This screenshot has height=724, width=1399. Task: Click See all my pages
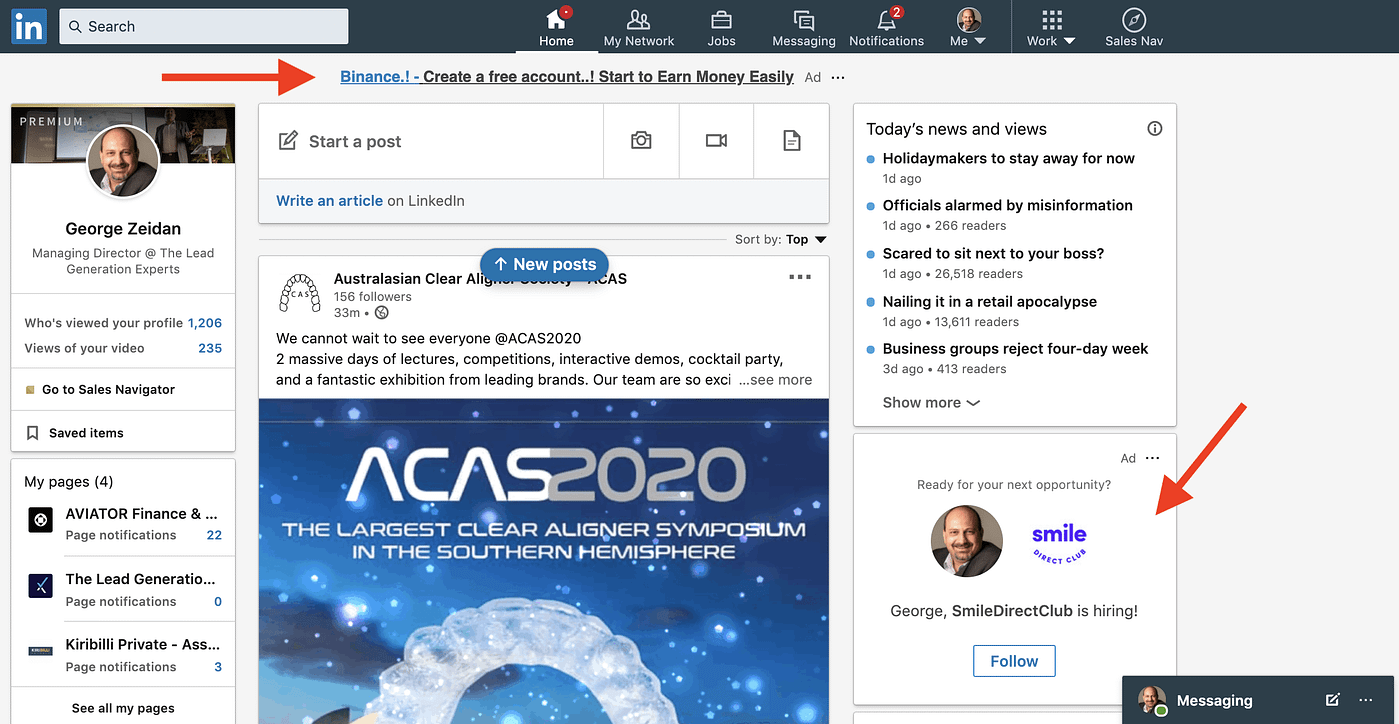123,708
